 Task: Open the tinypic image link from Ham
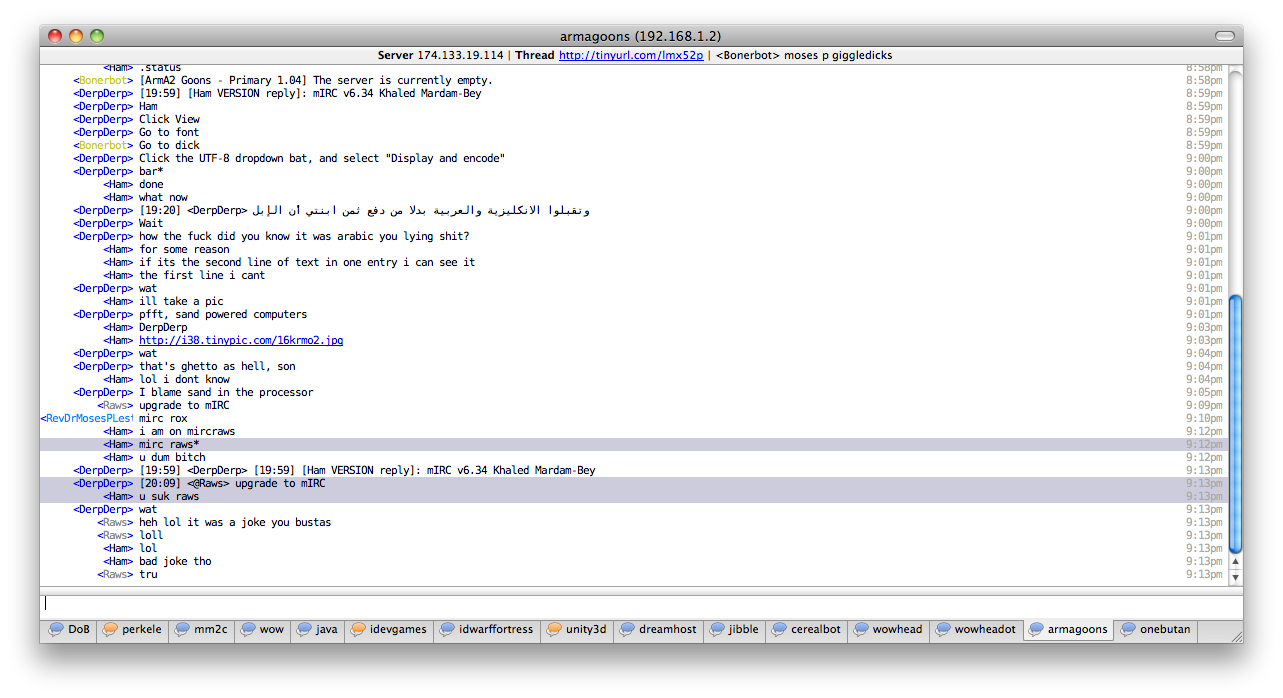[240, 341]
